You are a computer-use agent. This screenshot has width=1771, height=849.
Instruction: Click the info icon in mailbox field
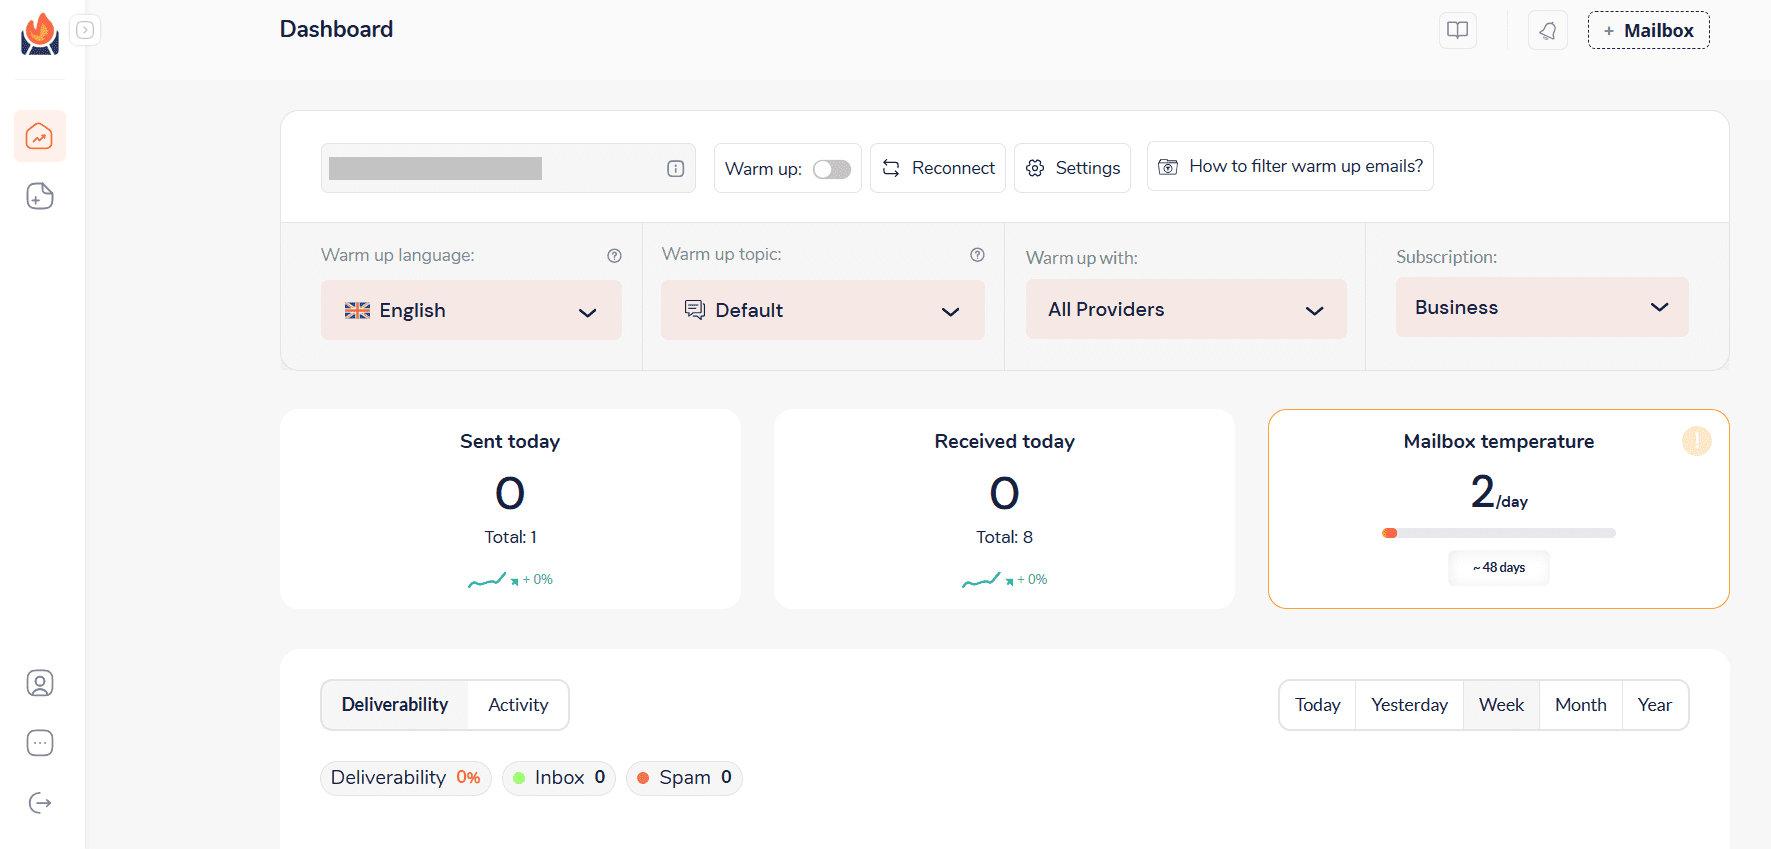click(x=676, y=169)
